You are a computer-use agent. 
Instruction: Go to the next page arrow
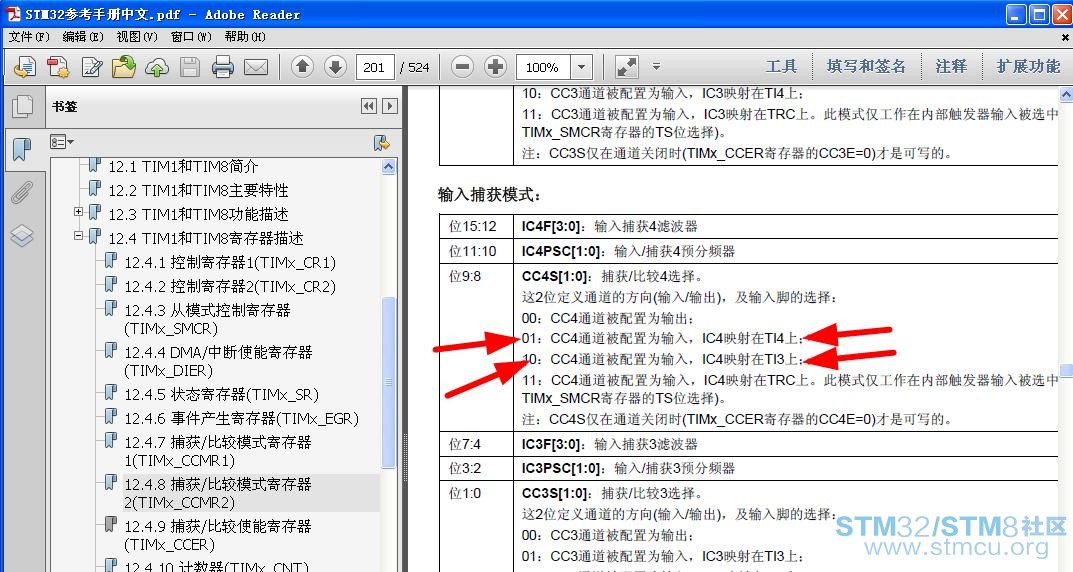point(335,66)
